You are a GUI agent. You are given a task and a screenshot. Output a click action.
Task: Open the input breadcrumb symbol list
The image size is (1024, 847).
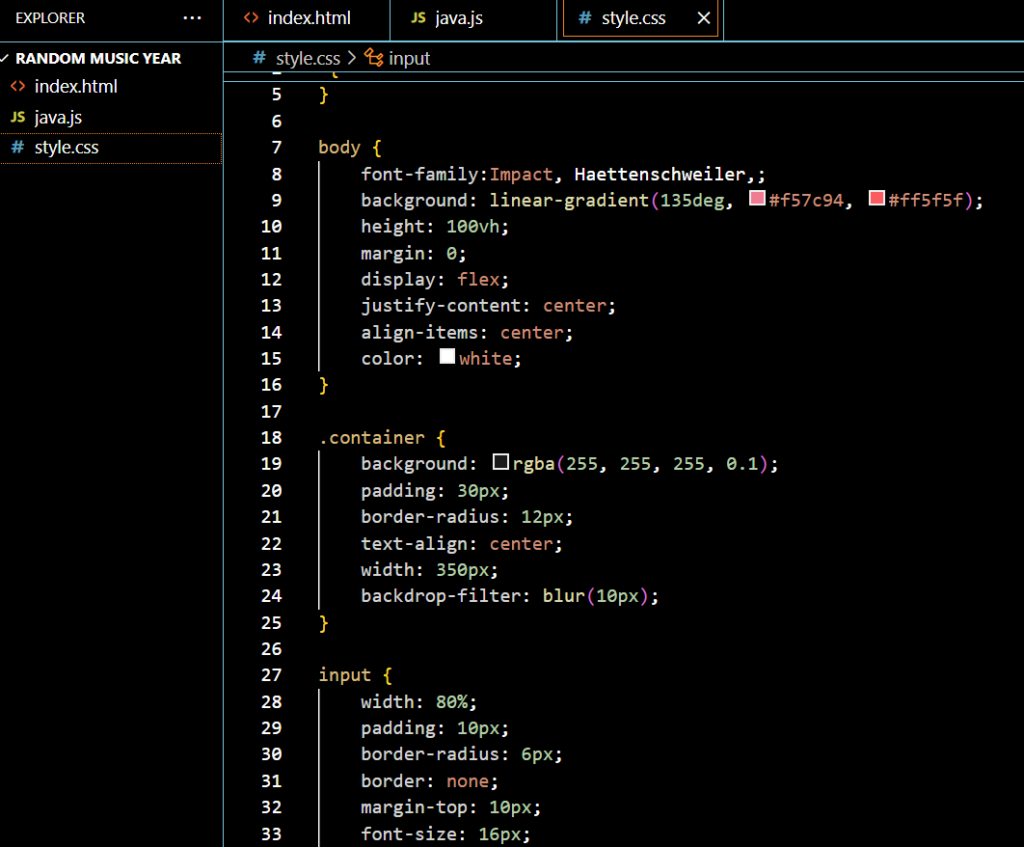pyautogui.click(x=409, y=58)
